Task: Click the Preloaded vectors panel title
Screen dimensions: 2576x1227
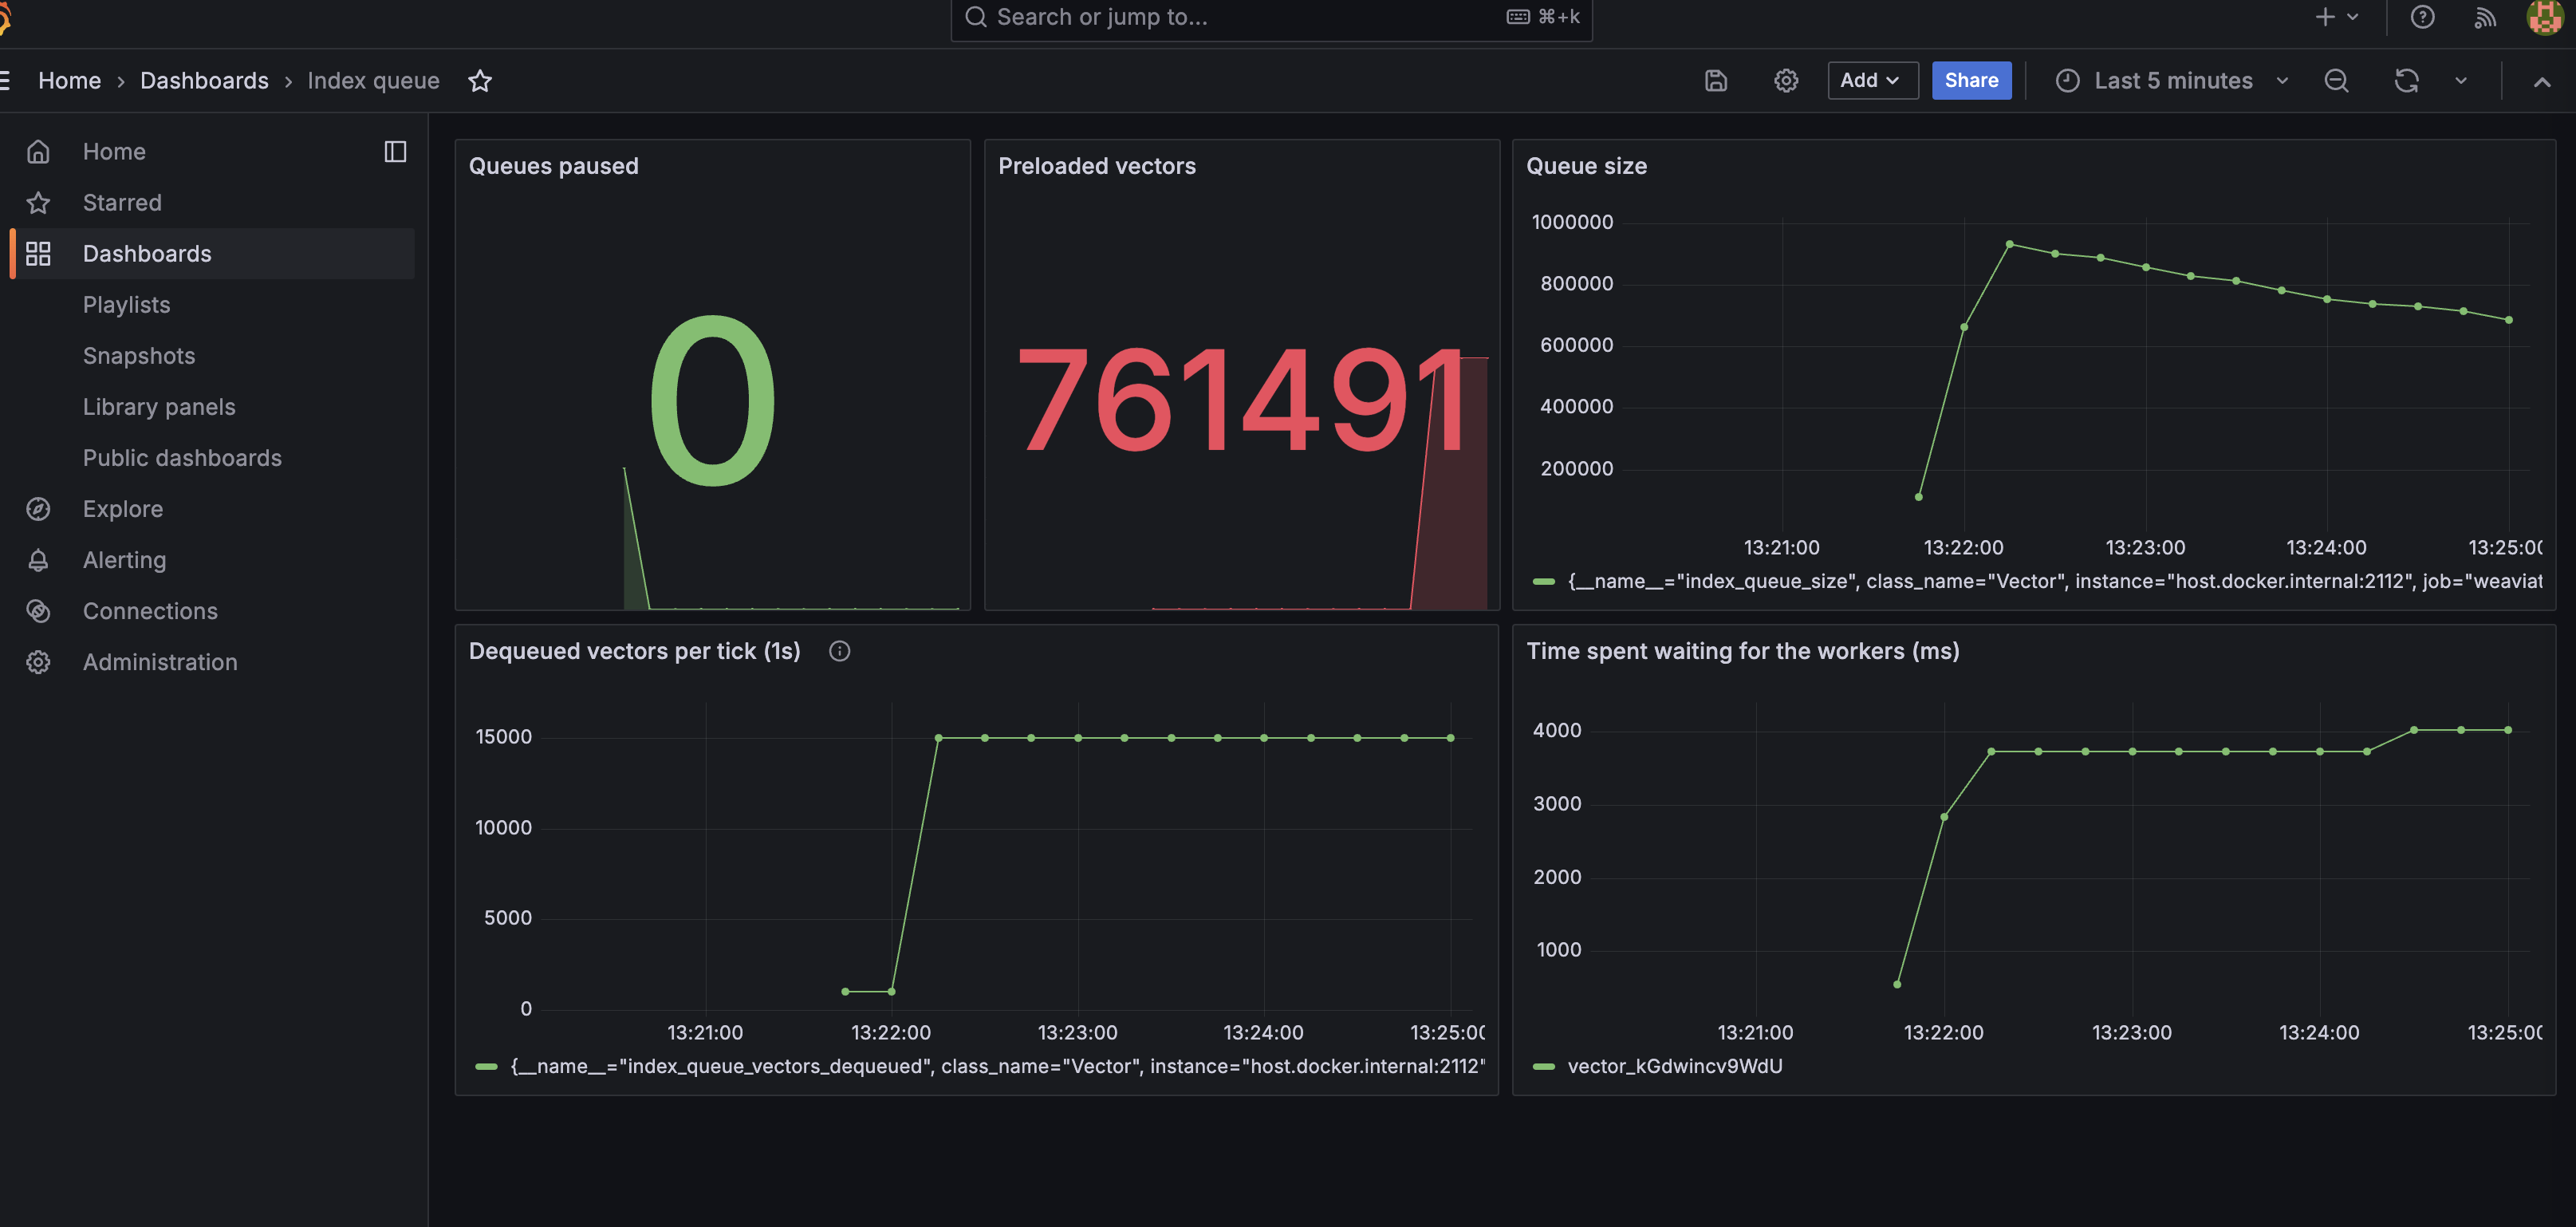Action: point(1096,166)
